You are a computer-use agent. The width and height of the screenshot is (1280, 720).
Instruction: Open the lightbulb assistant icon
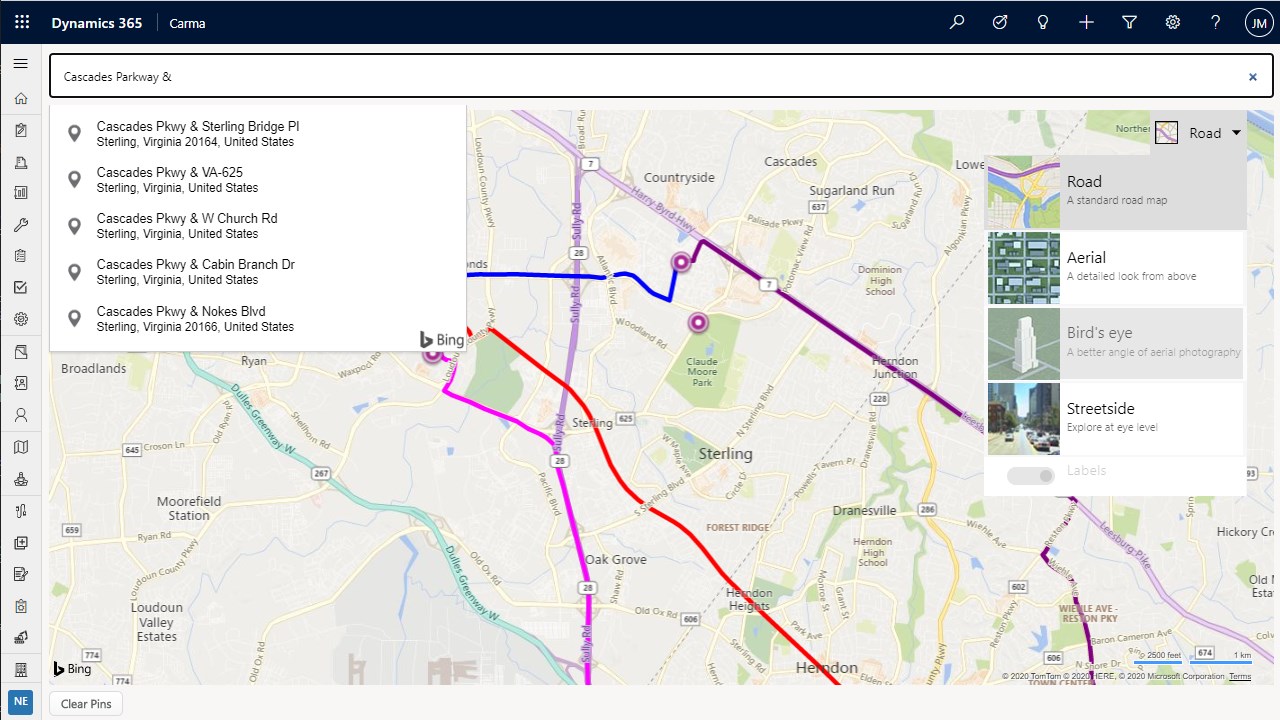click(x=1043, y=22)
